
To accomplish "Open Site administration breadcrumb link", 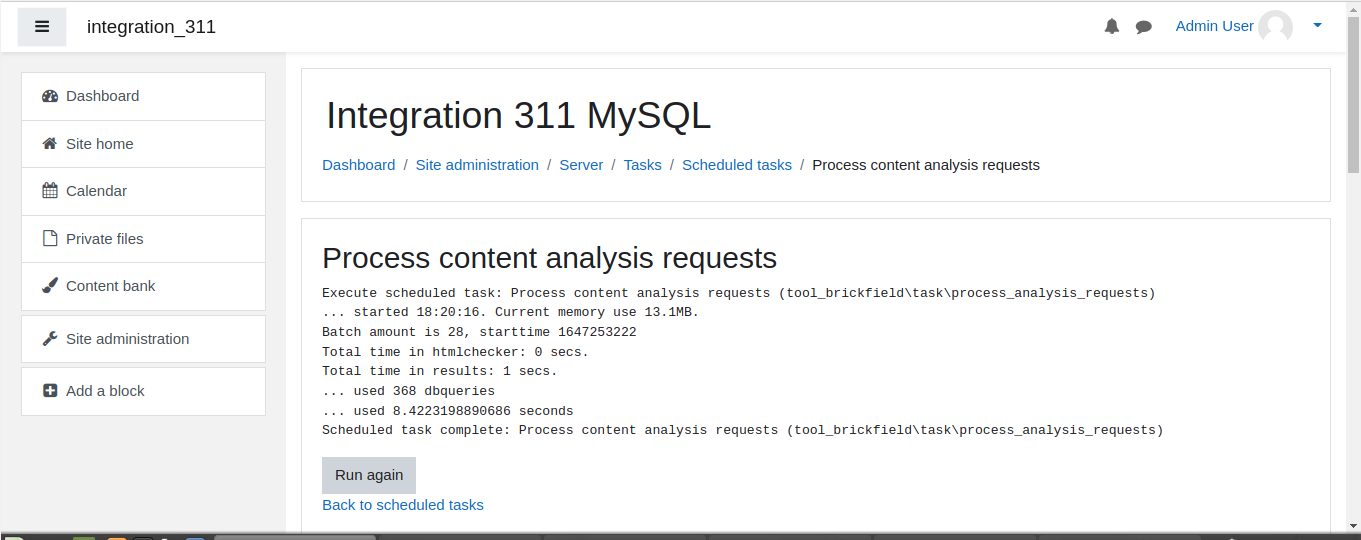I will [477, 165].
